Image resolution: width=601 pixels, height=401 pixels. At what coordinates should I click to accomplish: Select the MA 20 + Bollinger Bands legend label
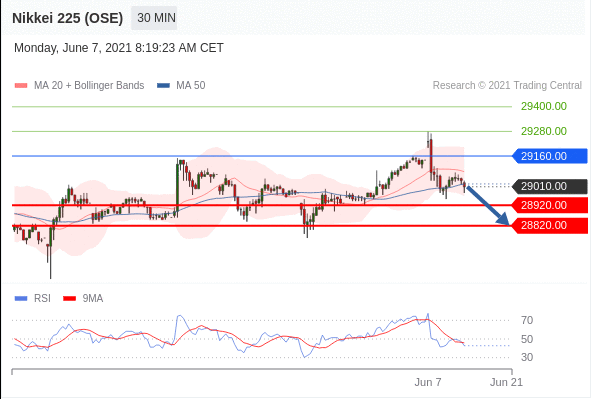tap(89, 85)
